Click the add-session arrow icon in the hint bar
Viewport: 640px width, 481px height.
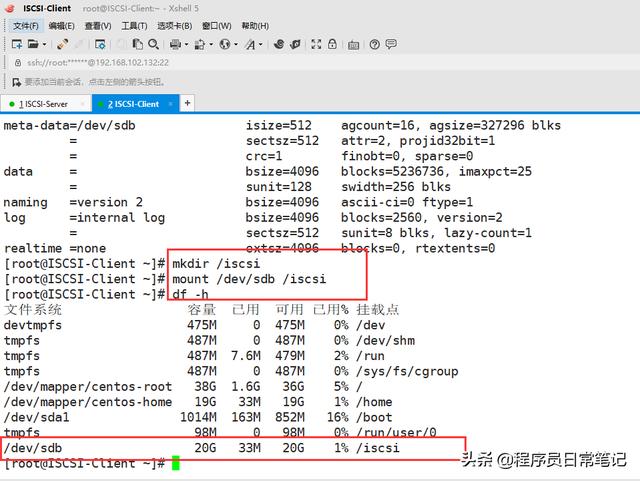16,82
